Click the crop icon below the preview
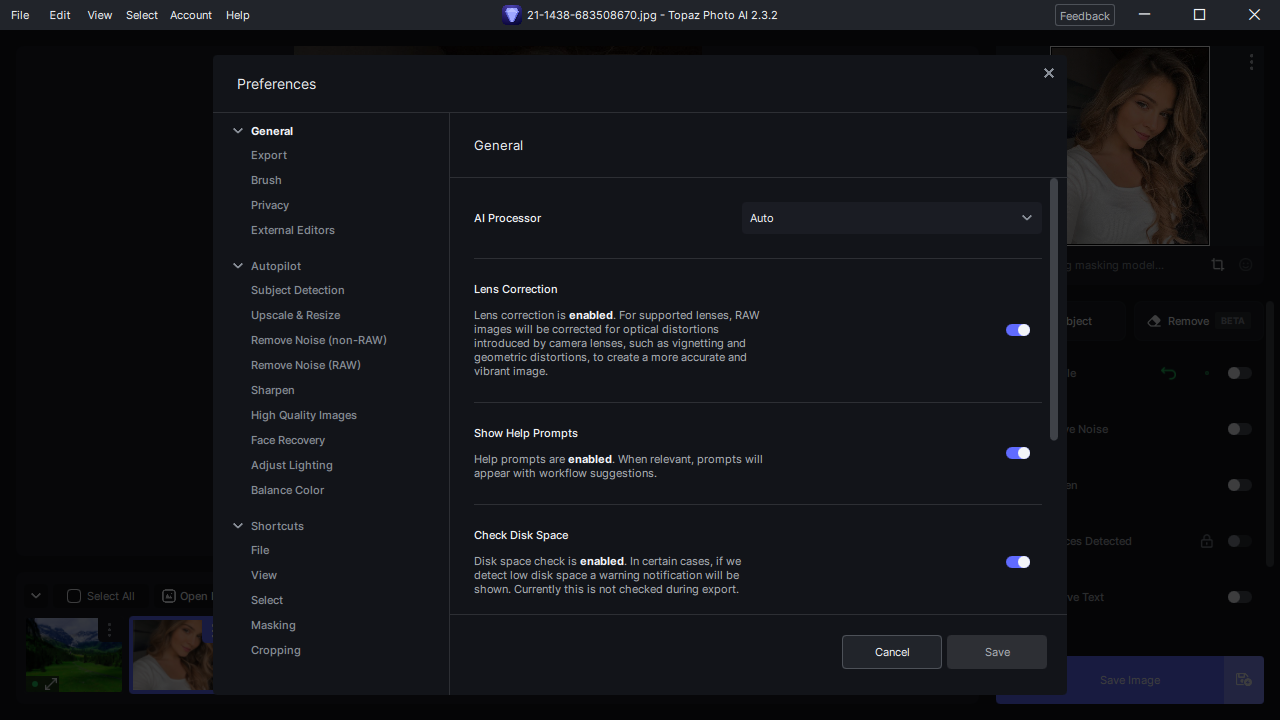This screenshot has width=1280, height=720. pos(1217,265)
